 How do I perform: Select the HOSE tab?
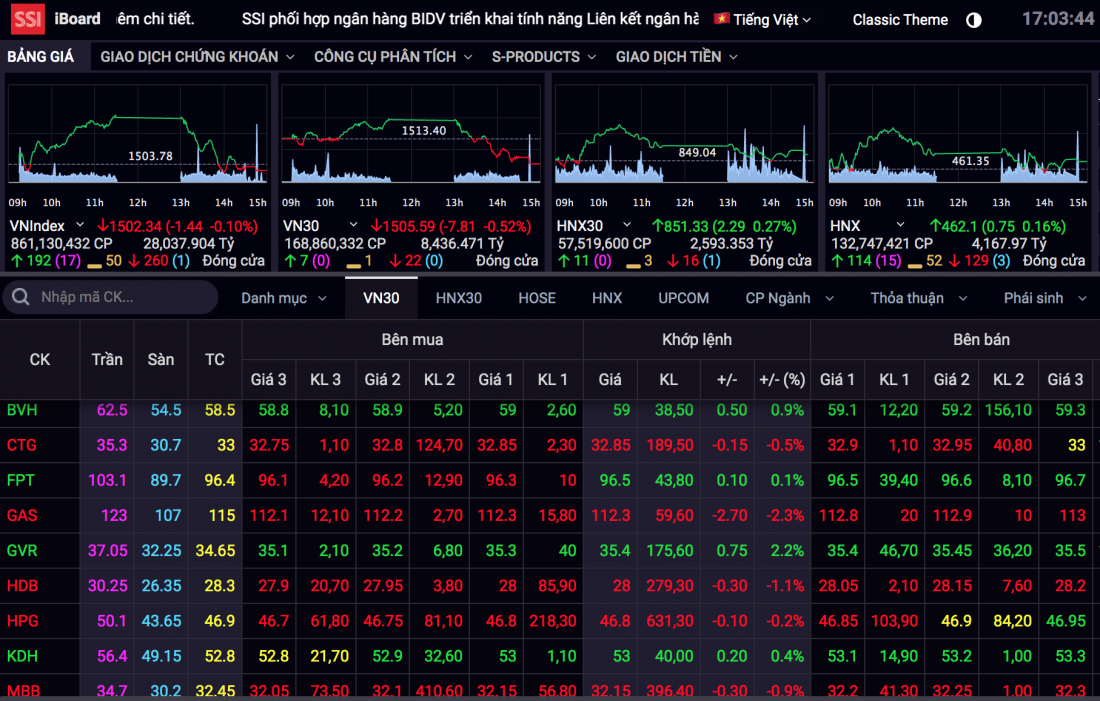[x=537, y=298]
